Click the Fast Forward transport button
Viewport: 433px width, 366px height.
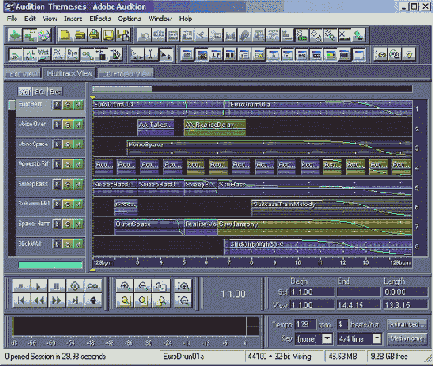[x=57, y=301]
